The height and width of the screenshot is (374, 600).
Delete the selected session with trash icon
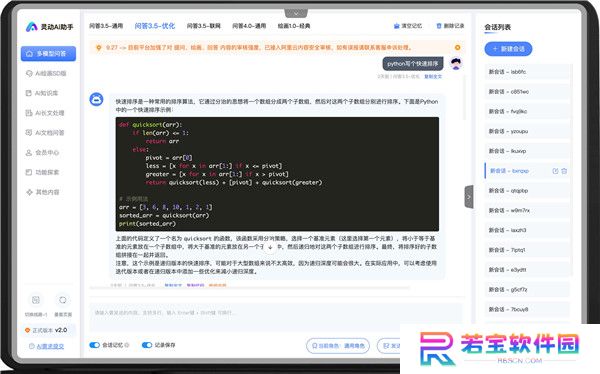[564, 171]
